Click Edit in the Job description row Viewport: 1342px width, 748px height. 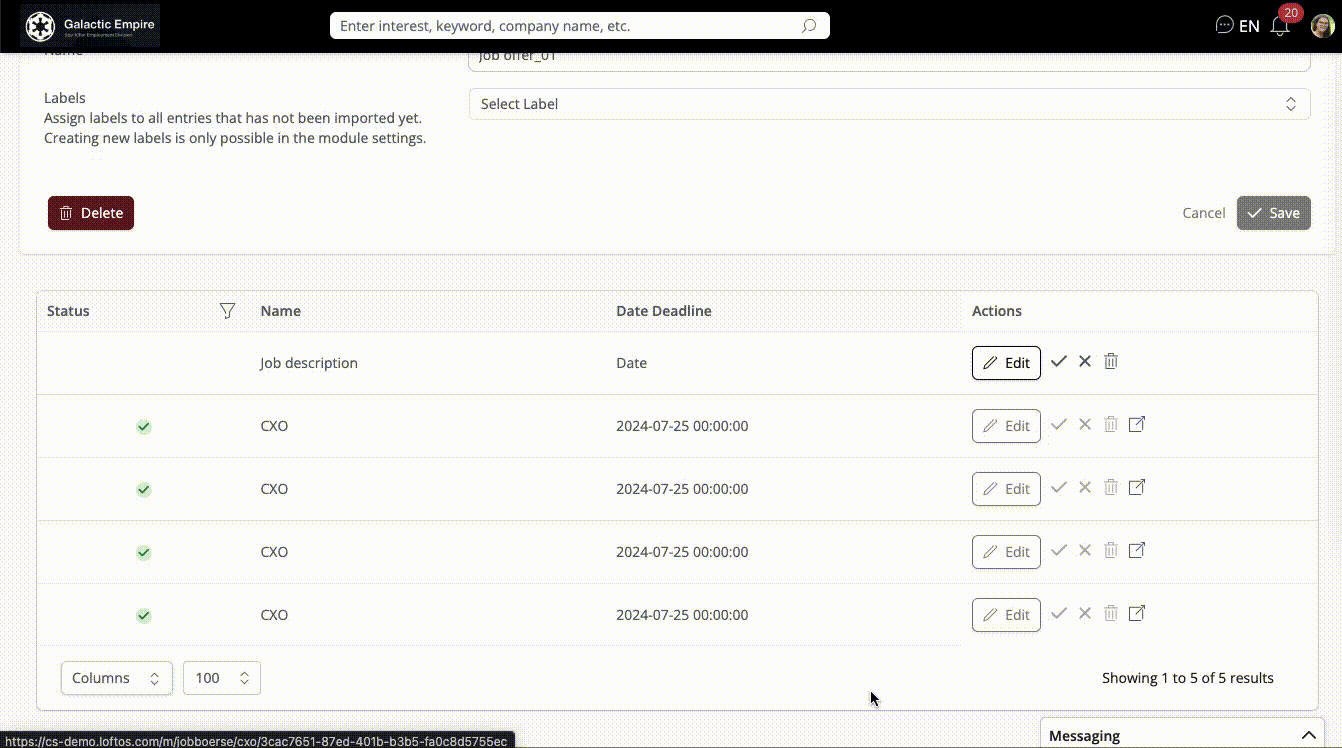(1006, 363)
